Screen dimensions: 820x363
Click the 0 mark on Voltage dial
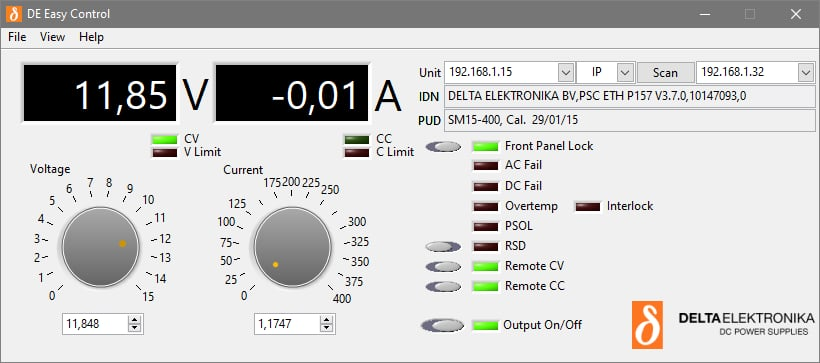pos(52,296)
